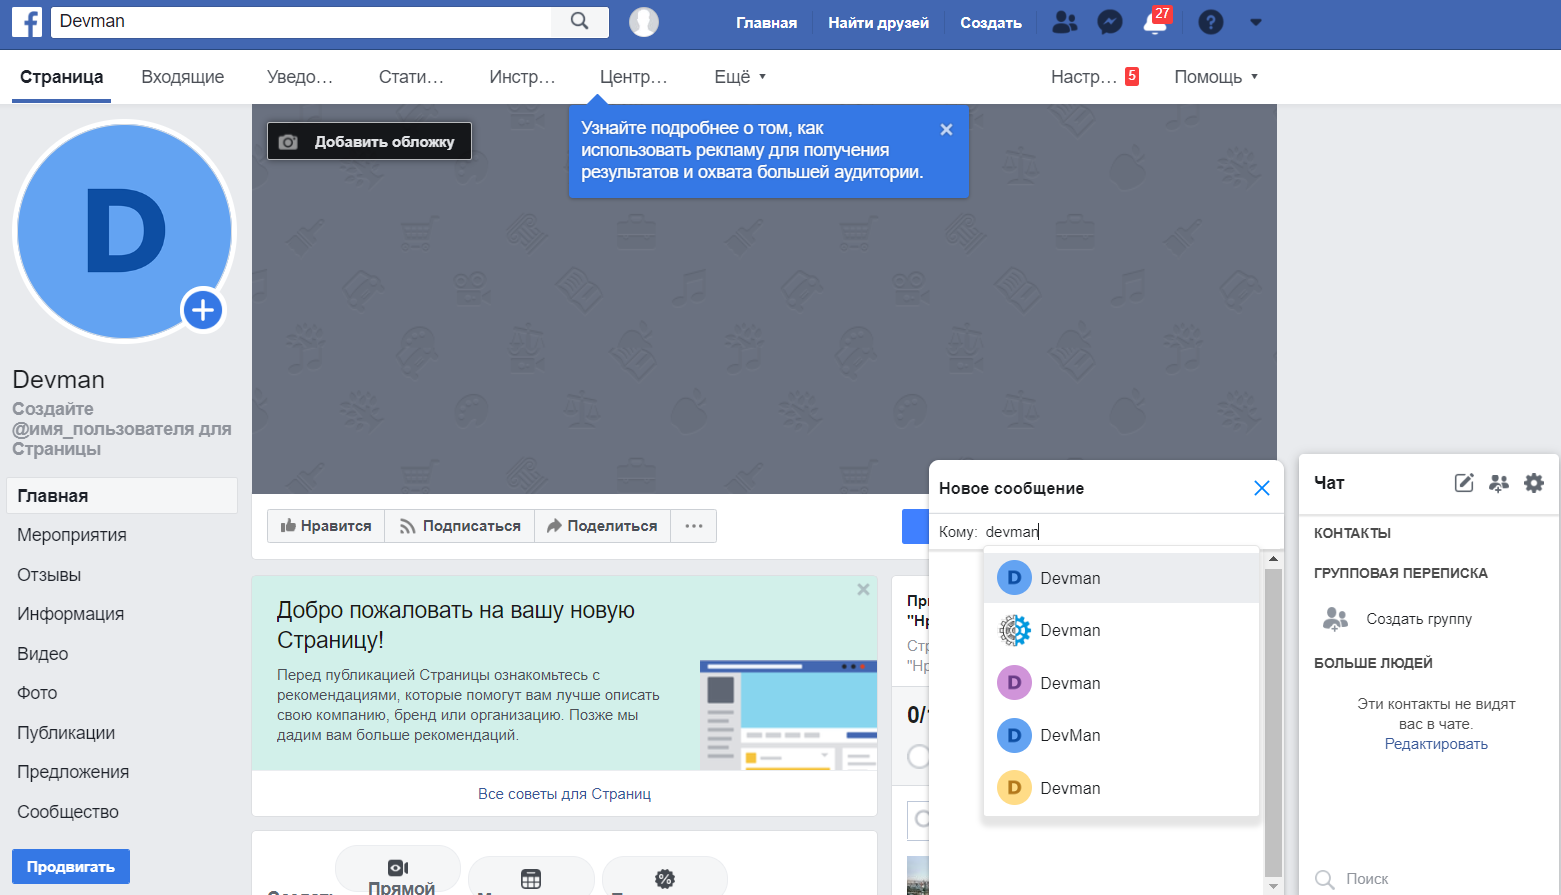
Task: Click the contact list scrollbar down arrow
Action: (x=1273, y=886)
